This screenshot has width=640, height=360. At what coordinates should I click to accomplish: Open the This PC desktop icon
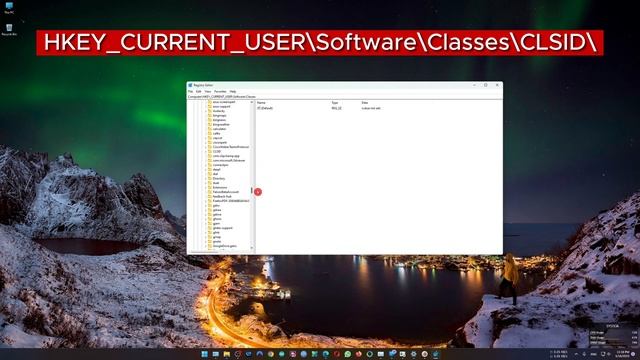pyautogui.click(x=9, y=8)
